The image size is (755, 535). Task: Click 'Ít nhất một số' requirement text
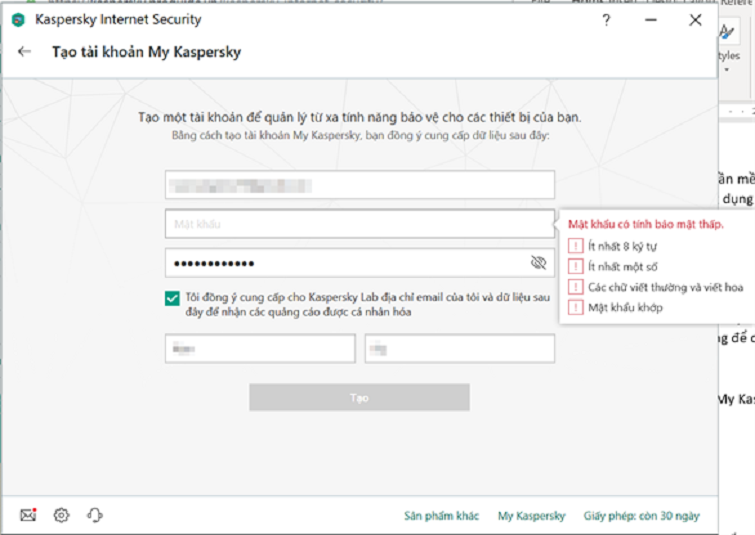[622, 267]
